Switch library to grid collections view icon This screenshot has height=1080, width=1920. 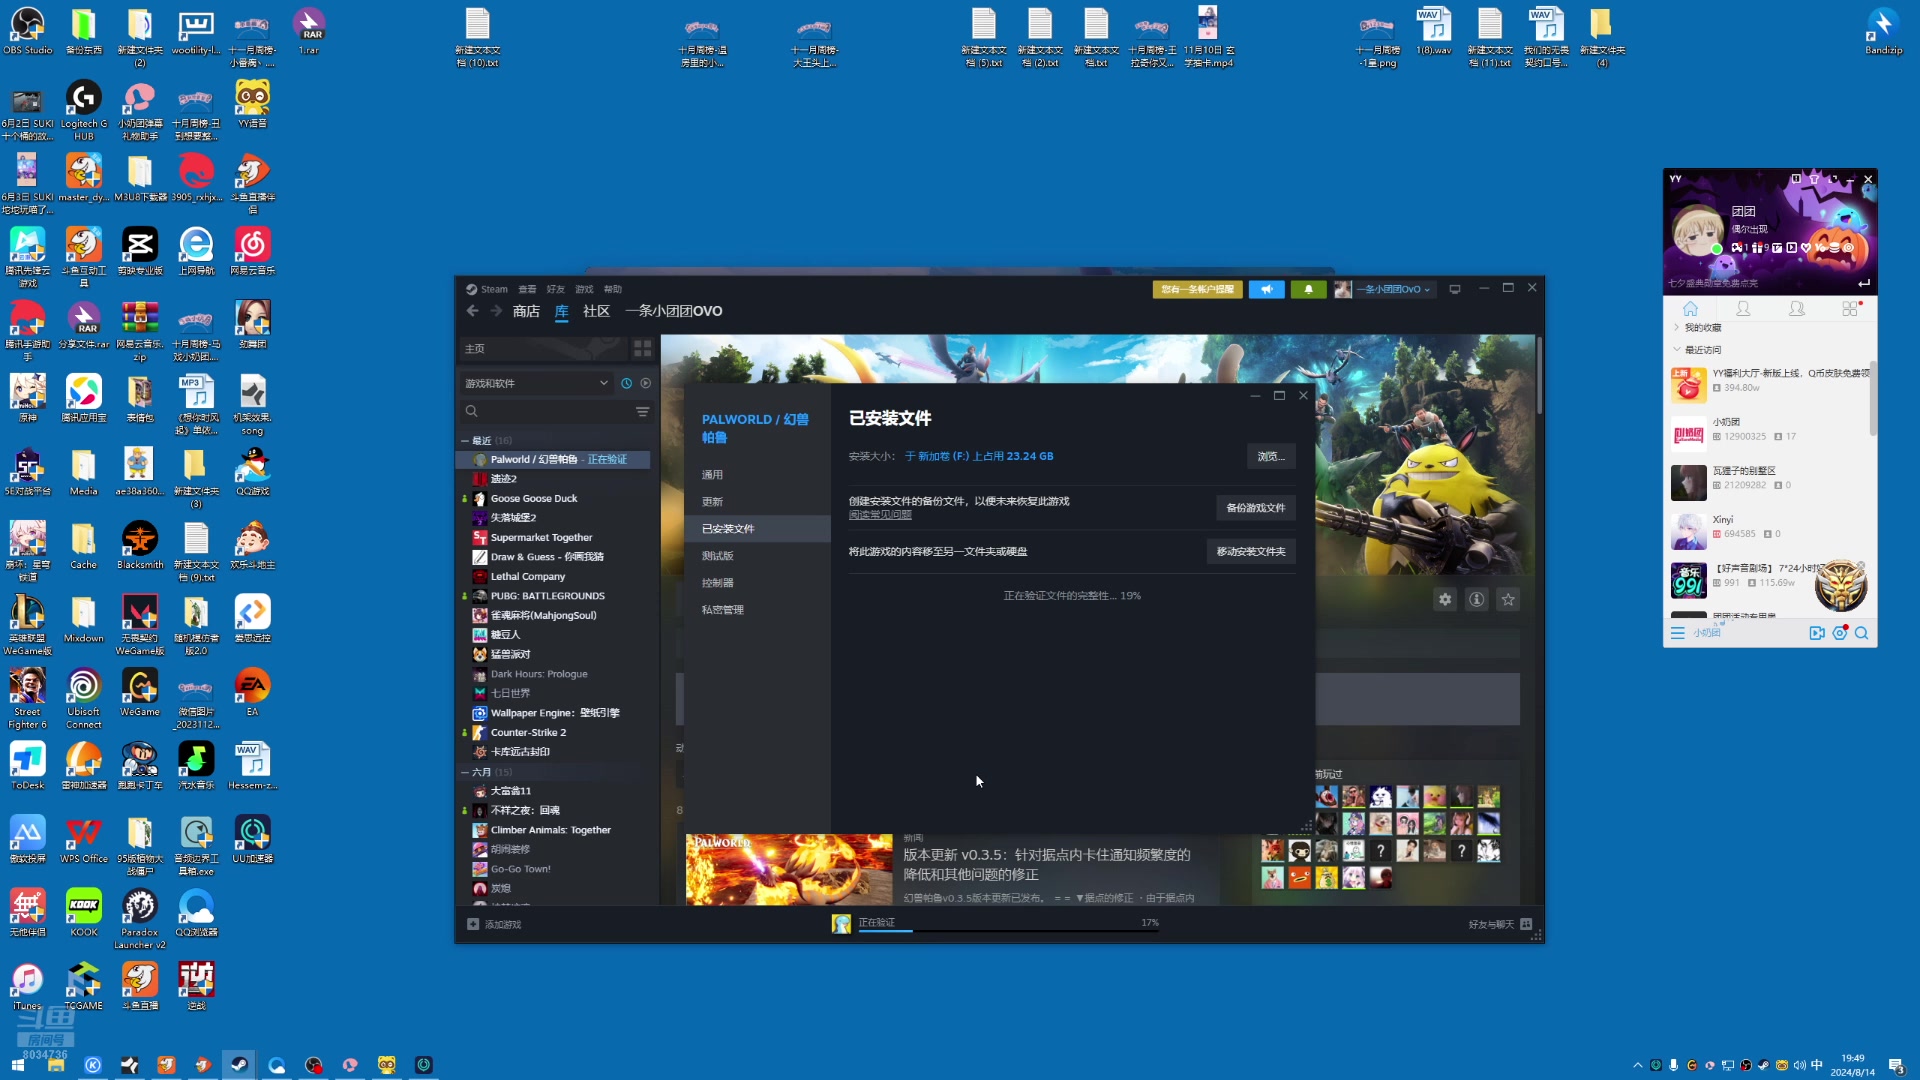pyautogui.click(x=643, y=348)
